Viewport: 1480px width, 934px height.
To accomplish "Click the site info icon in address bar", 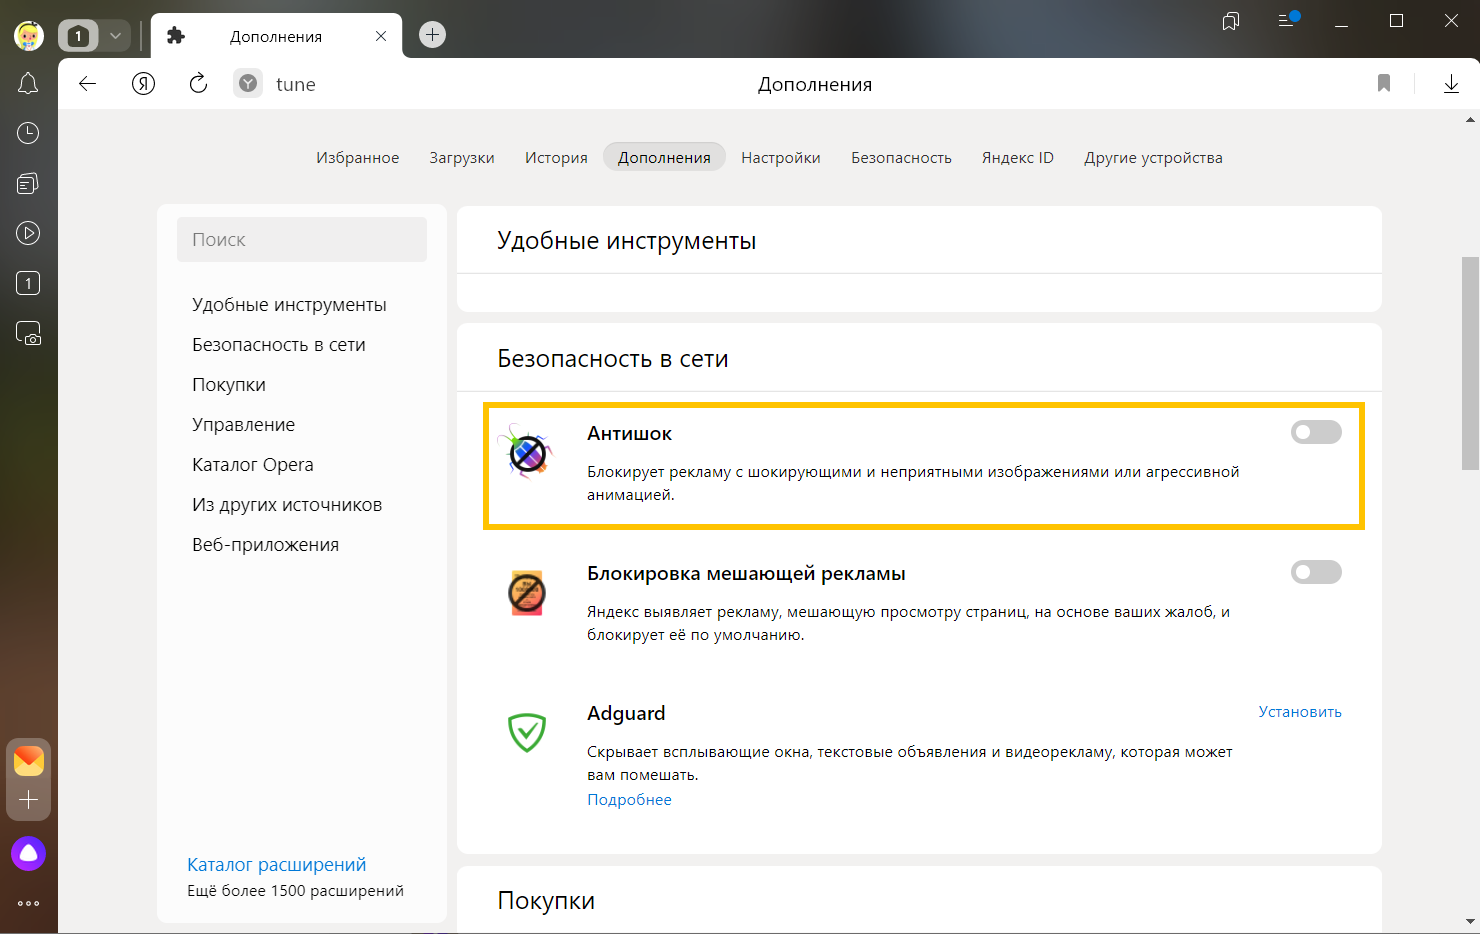I will (248, 84).
